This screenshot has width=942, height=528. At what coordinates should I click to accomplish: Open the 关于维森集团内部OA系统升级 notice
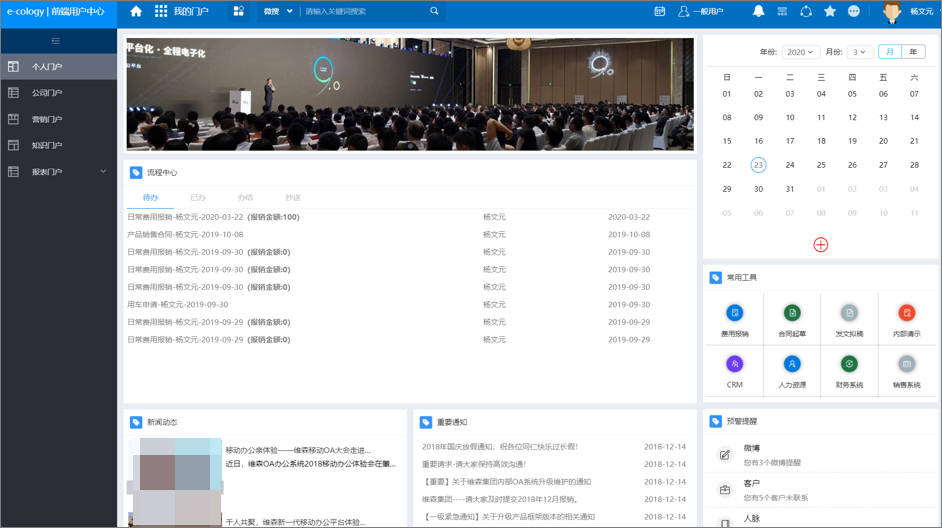tap(506, 482)
